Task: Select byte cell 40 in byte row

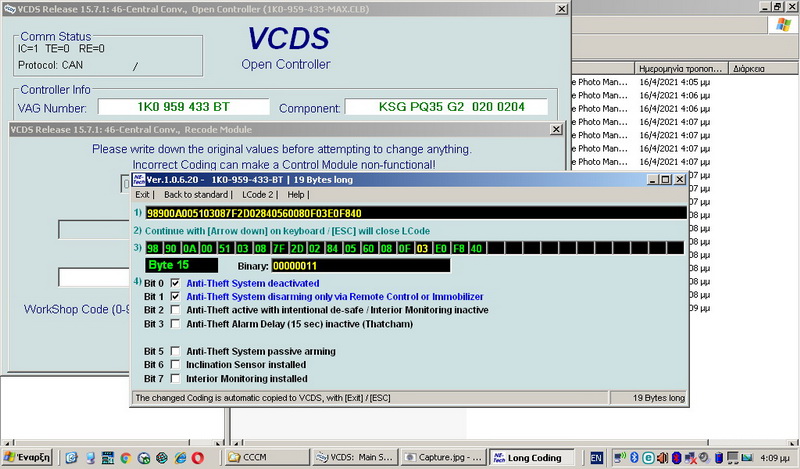Action: (x=477, y=248)
